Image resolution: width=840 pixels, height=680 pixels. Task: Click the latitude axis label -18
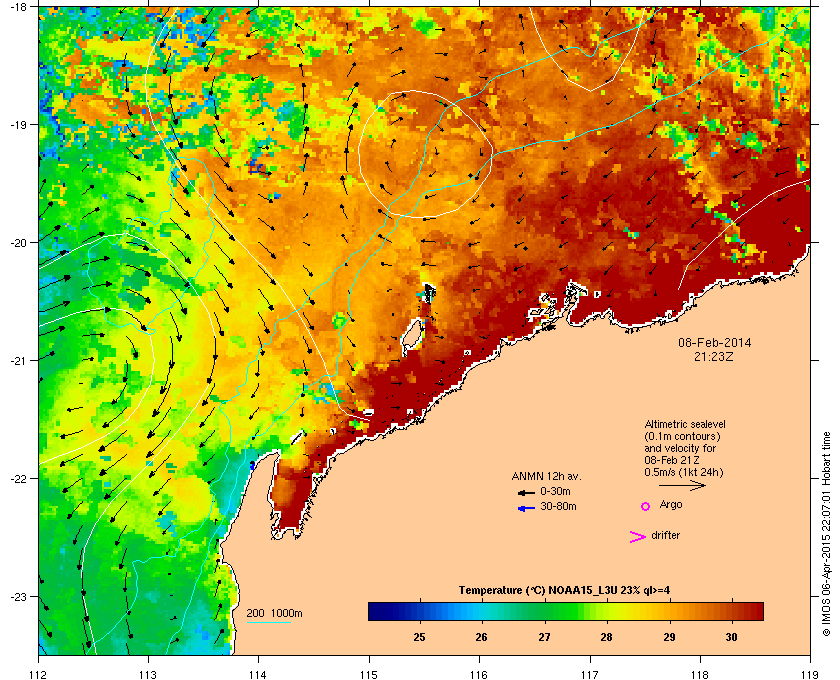(x=18, y=7)
